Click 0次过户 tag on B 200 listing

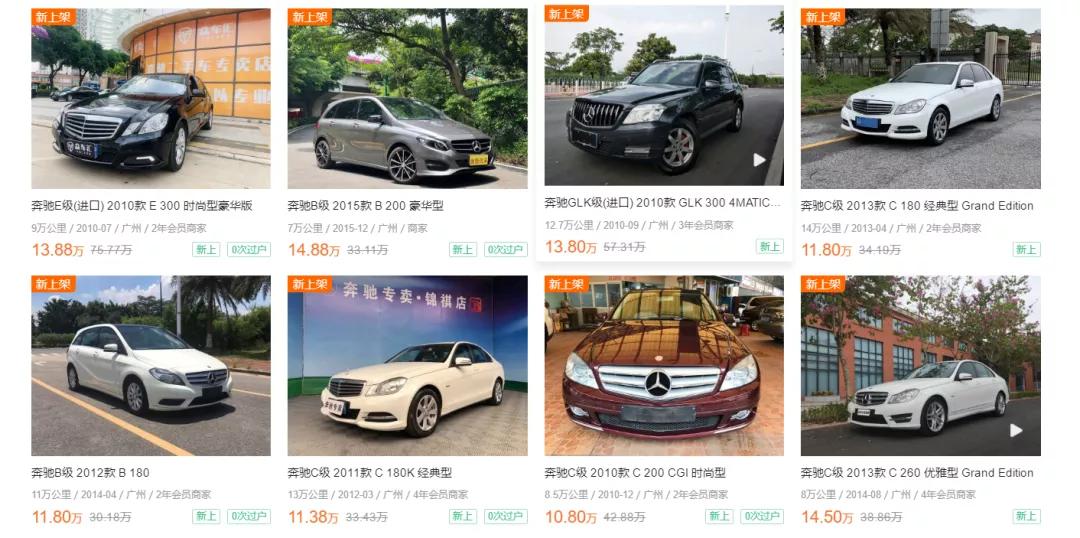point(506,249)
